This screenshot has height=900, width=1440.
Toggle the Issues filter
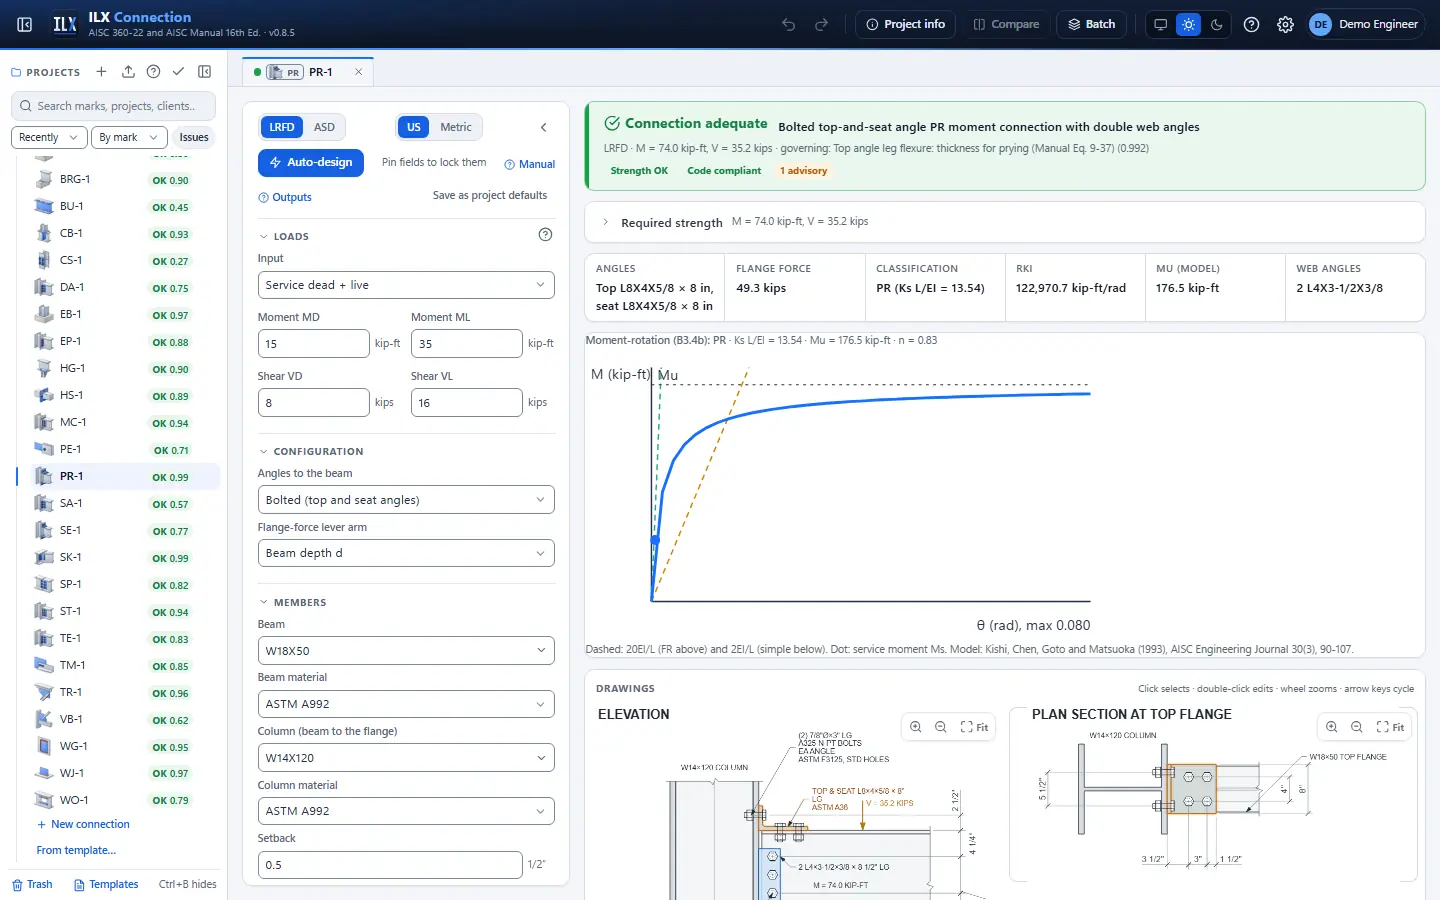(194, 137)
